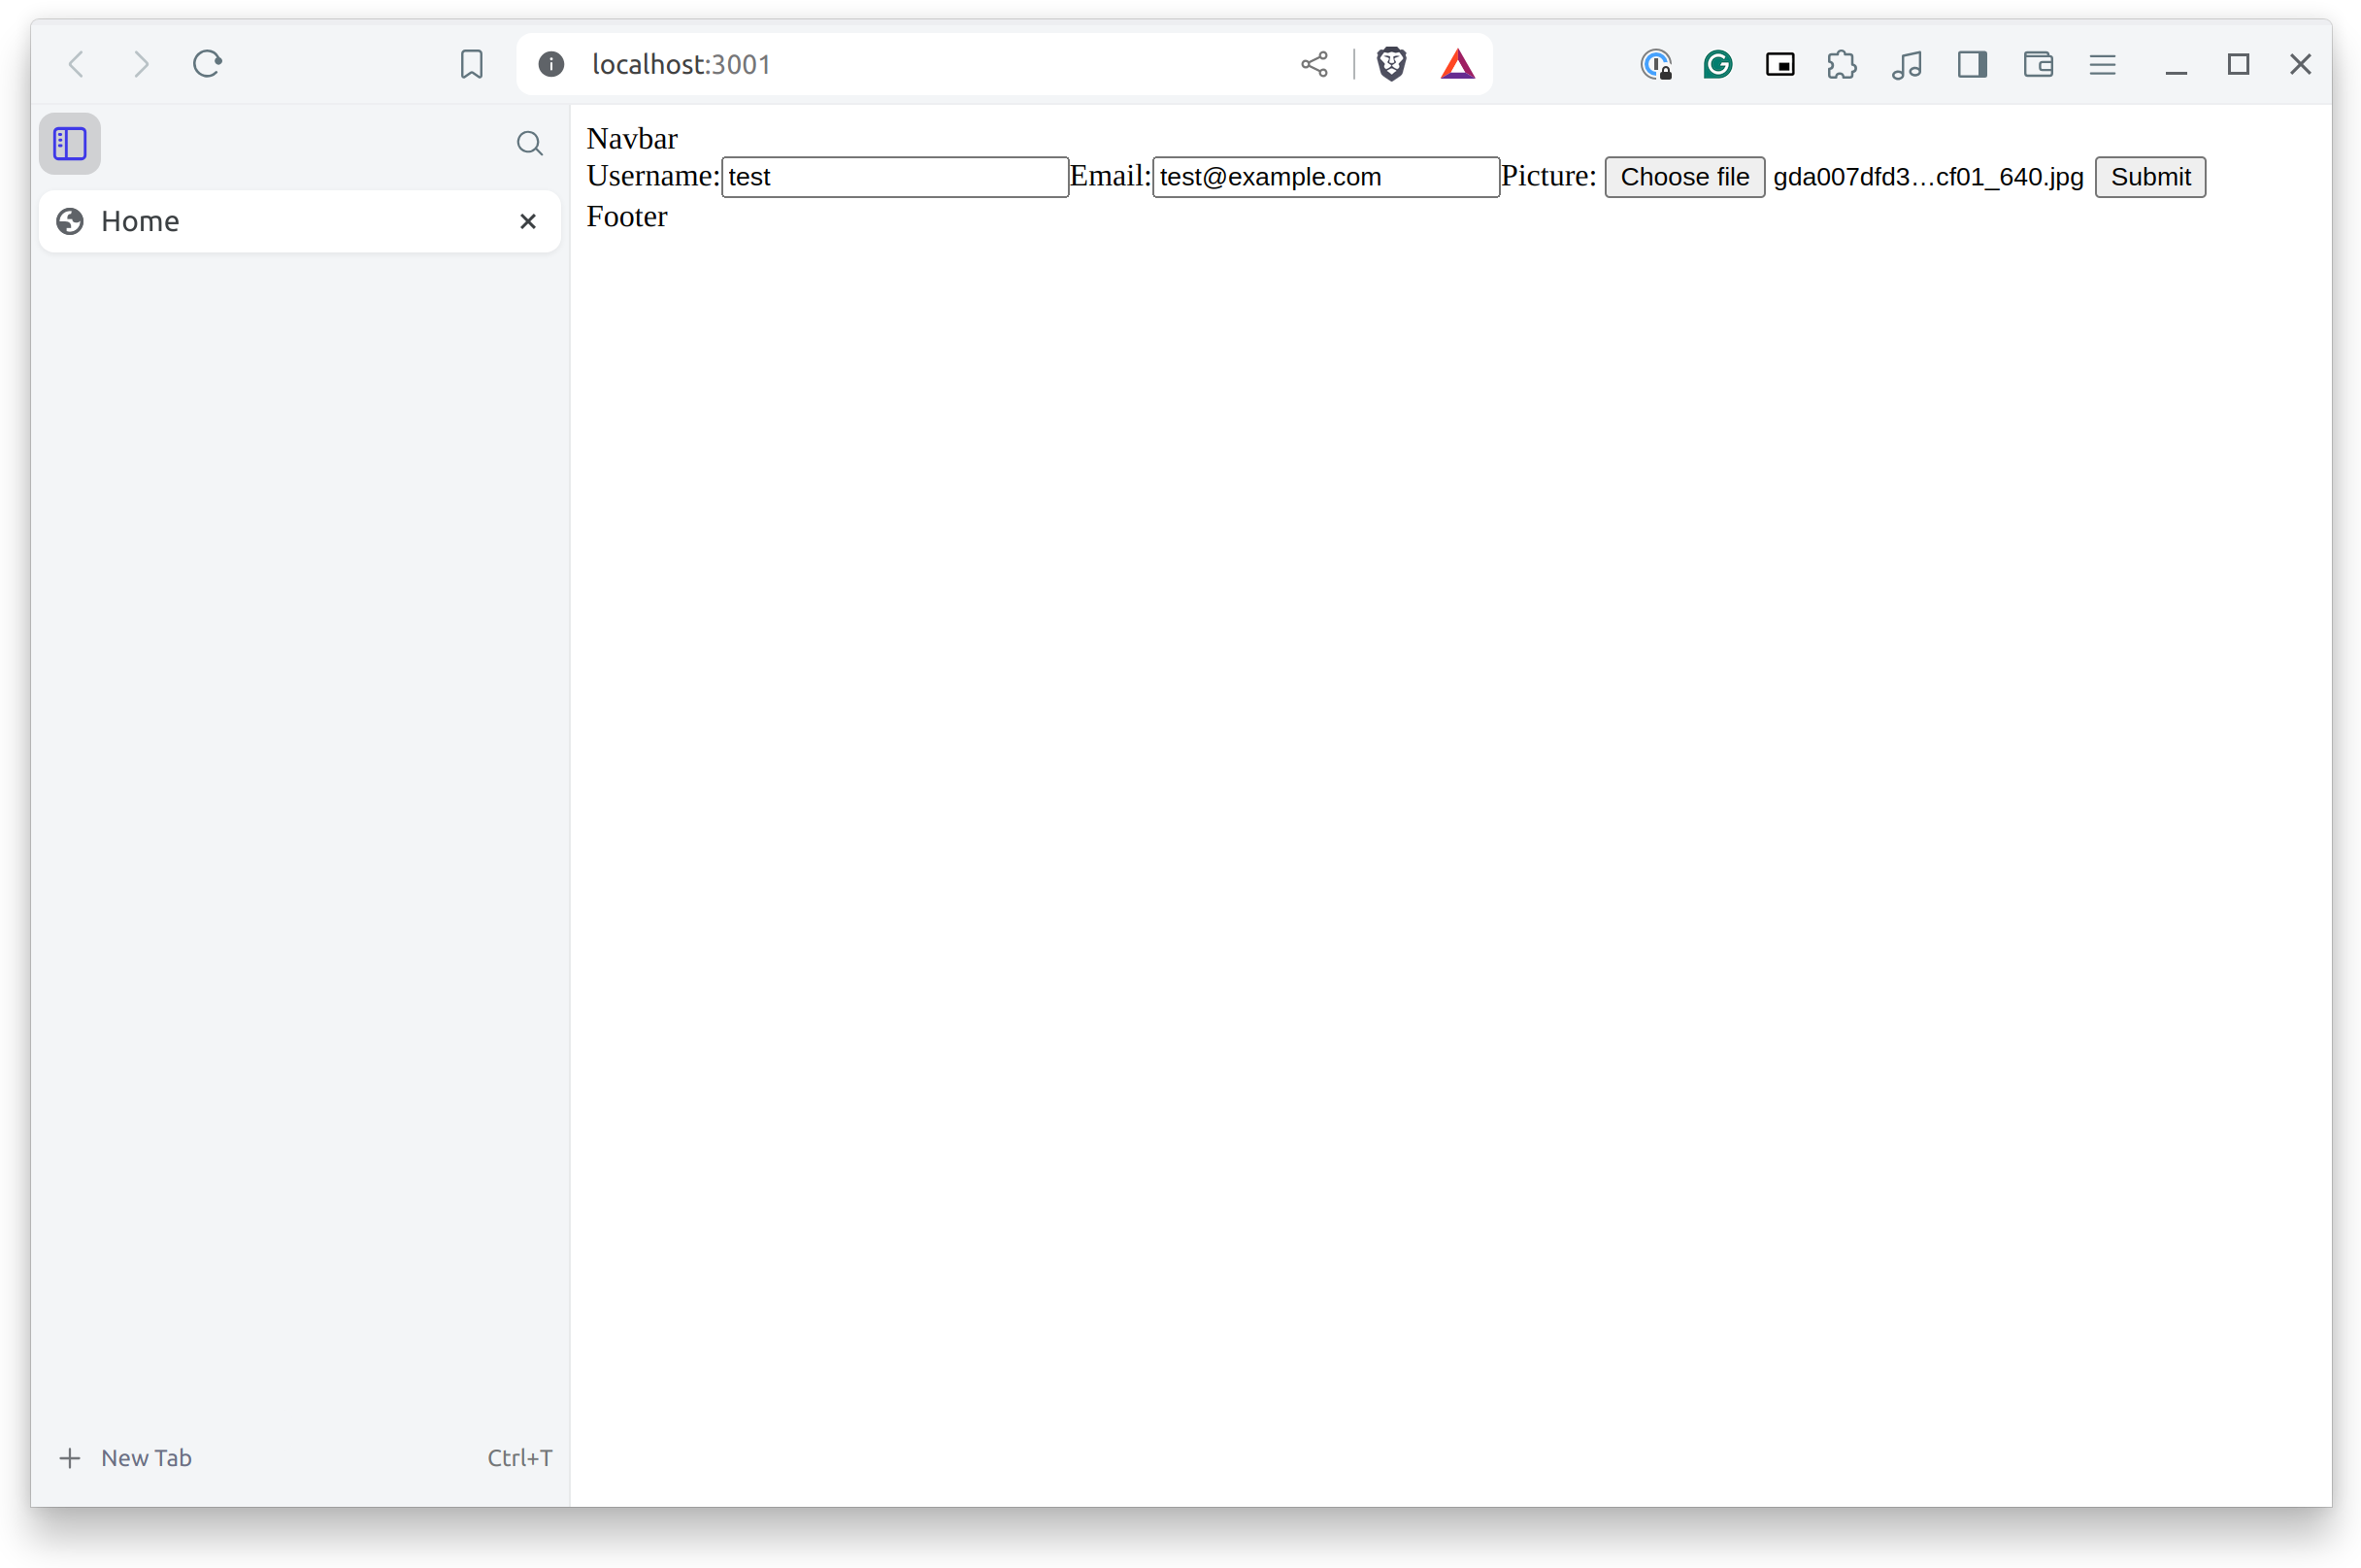This screenshot has height=1568, width=2361.
Task: Click the reload page icon
Action: tap(207, 64)
